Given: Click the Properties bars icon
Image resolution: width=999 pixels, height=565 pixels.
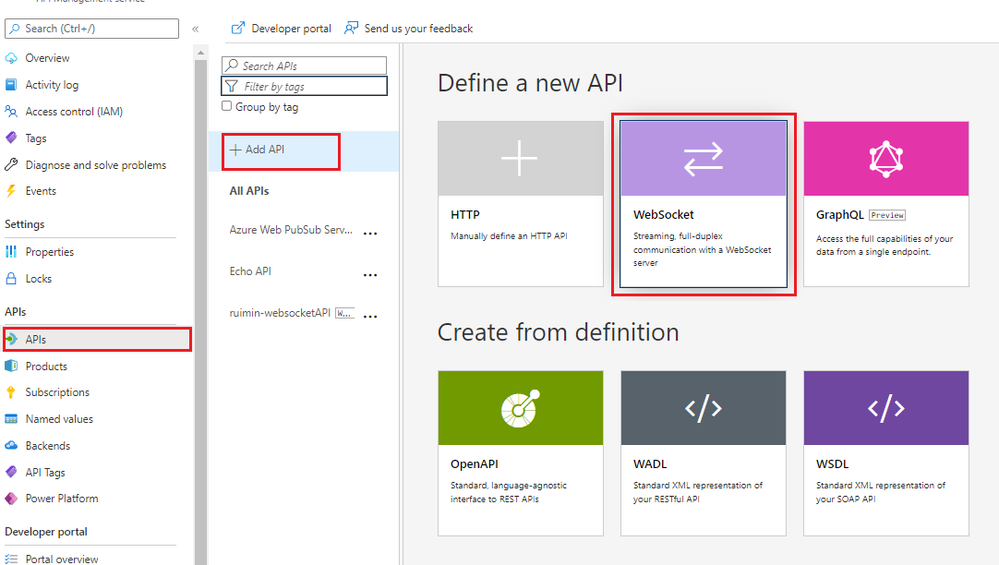Looking at the screenshot, I should click(x=11, y=252).
